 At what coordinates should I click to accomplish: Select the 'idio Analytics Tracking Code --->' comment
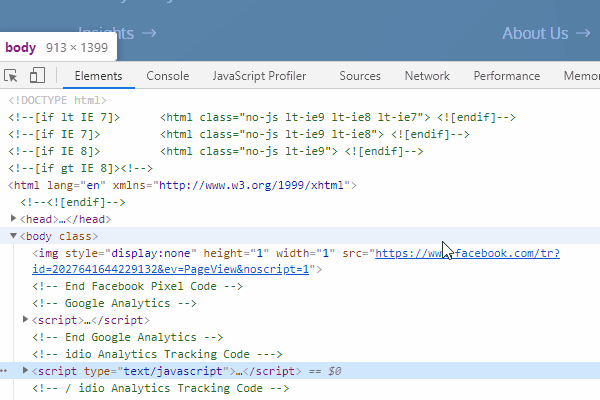pos(157,354)
